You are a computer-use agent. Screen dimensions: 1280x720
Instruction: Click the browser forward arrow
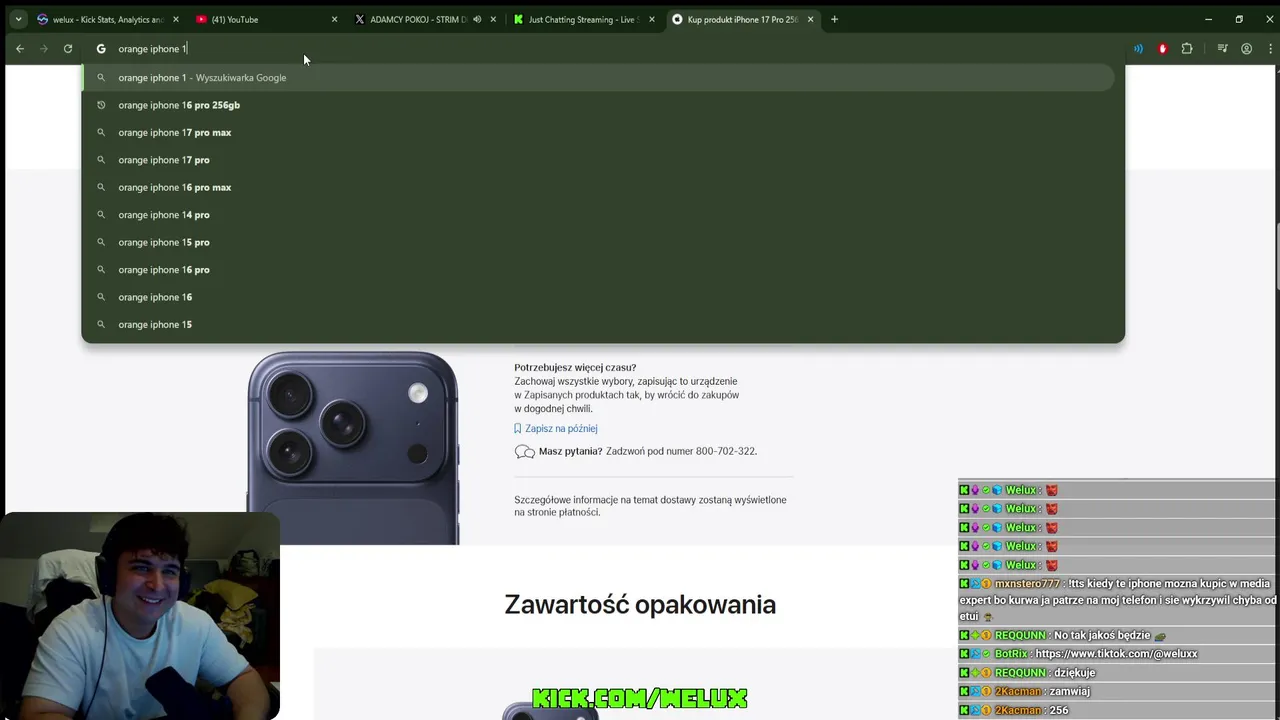coord(44,48)
